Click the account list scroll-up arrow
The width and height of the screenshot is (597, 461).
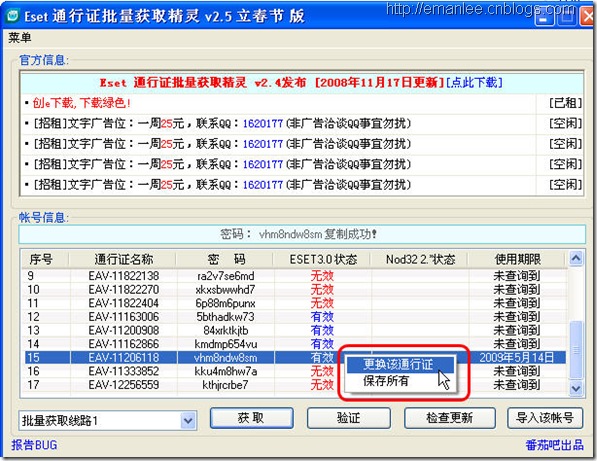click(576, 259)
